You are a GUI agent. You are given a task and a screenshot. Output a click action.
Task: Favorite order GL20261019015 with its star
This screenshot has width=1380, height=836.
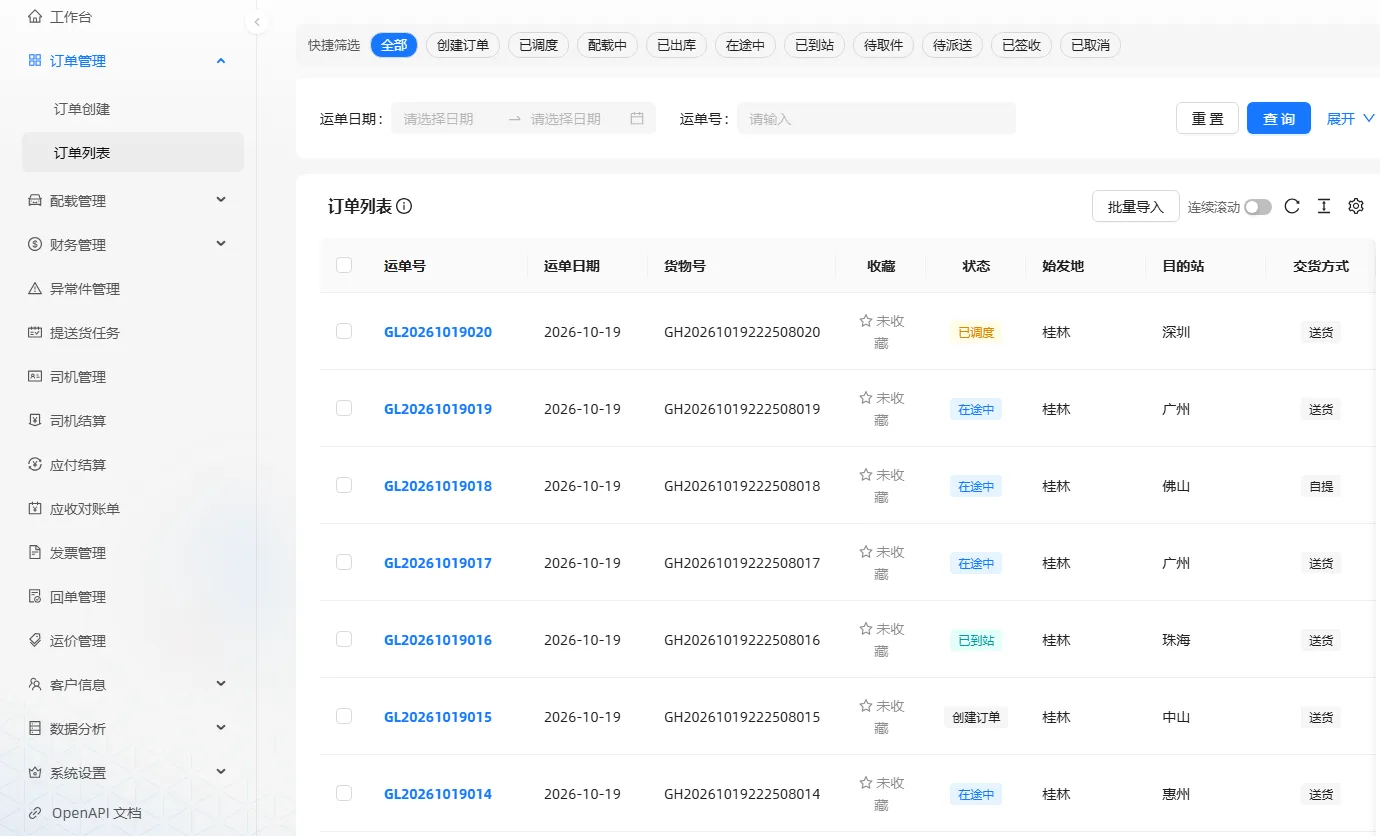pyautogui.click(x=866, y=706)
